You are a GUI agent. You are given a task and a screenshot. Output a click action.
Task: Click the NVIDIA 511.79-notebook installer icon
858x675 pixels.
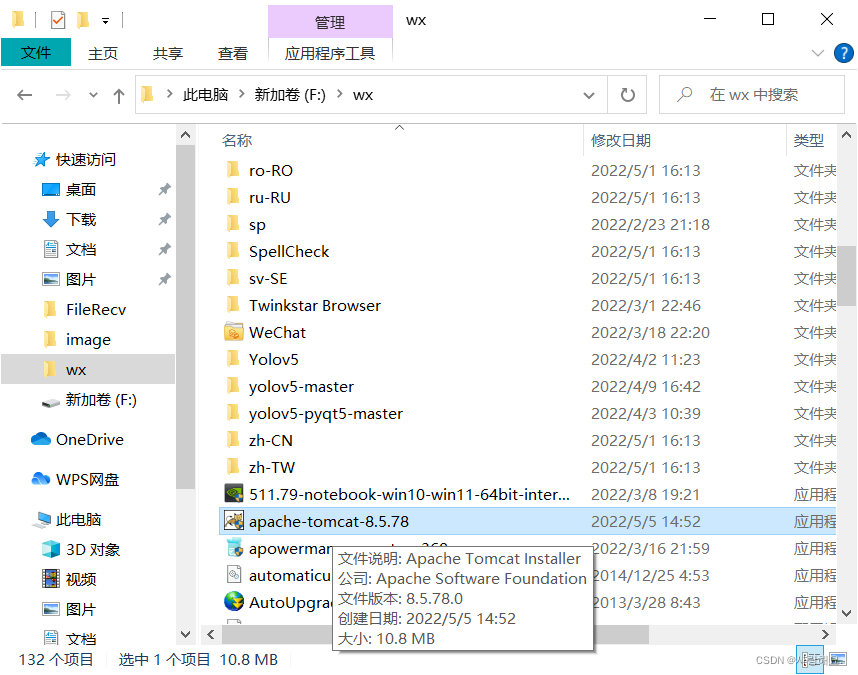click(234, 494)
